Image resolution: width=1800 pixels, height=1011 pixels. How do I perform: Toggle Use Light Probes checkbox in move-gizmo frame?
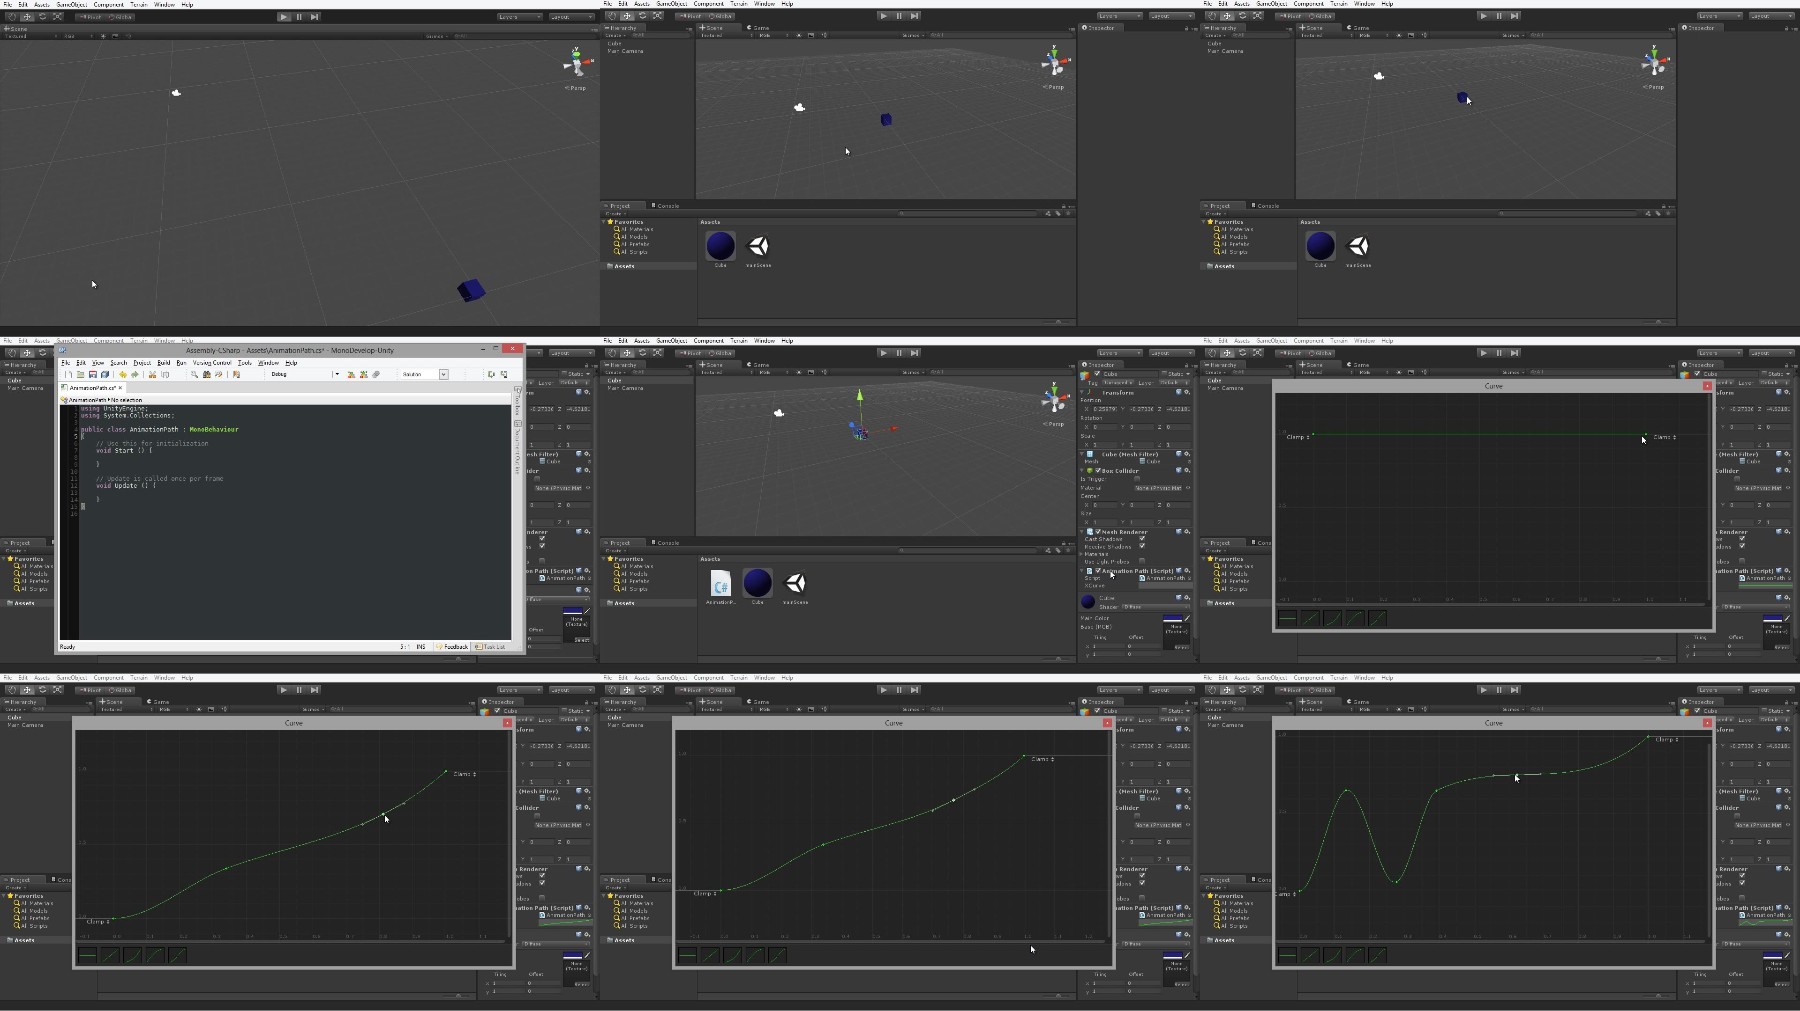click(x=1142, y=561)
